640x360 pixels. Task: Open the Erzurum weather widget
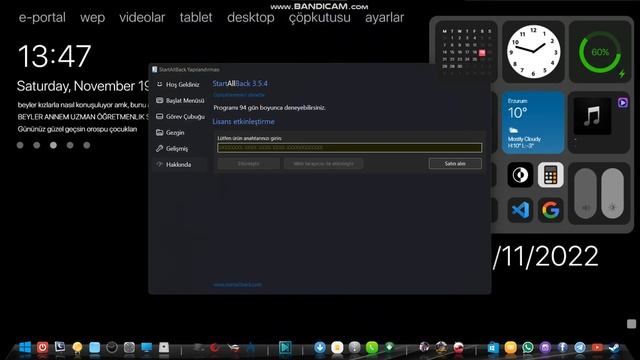tap(533, 123)
